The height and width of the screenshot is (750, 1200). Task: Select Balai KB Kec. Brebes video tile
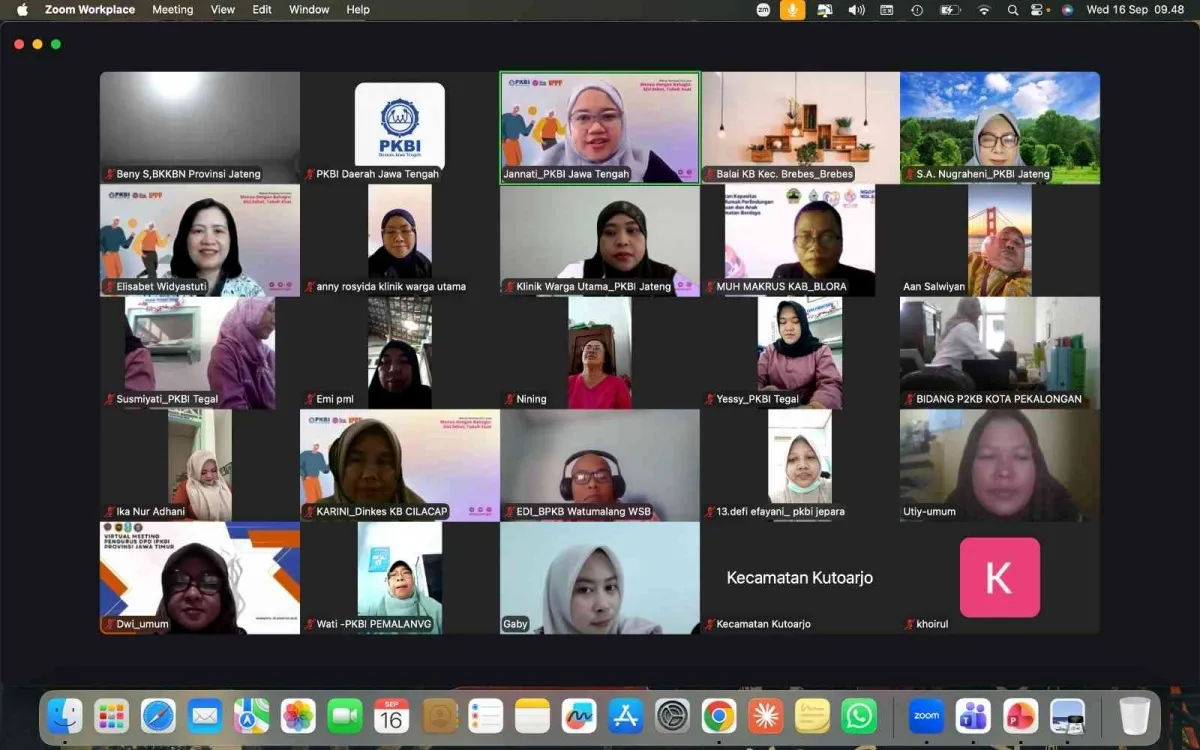pyautogui.click(x=800, y=127)
